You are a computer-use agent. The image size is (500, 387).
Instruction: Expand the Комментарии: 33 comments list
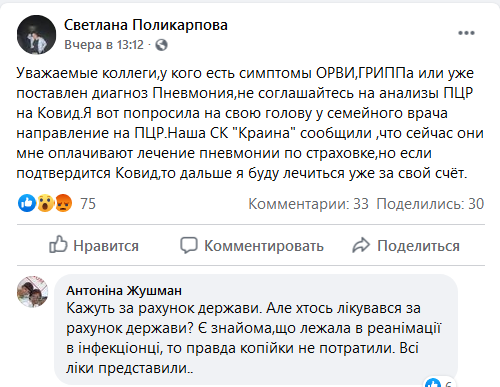pos(308,204)
